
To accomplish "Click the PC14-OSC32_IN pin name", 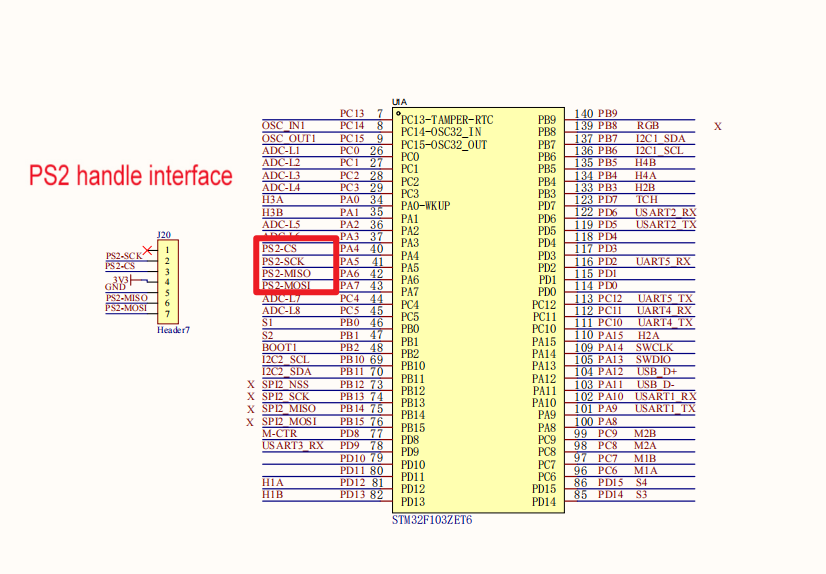I will pyautogui.click(x=441, y=132).
